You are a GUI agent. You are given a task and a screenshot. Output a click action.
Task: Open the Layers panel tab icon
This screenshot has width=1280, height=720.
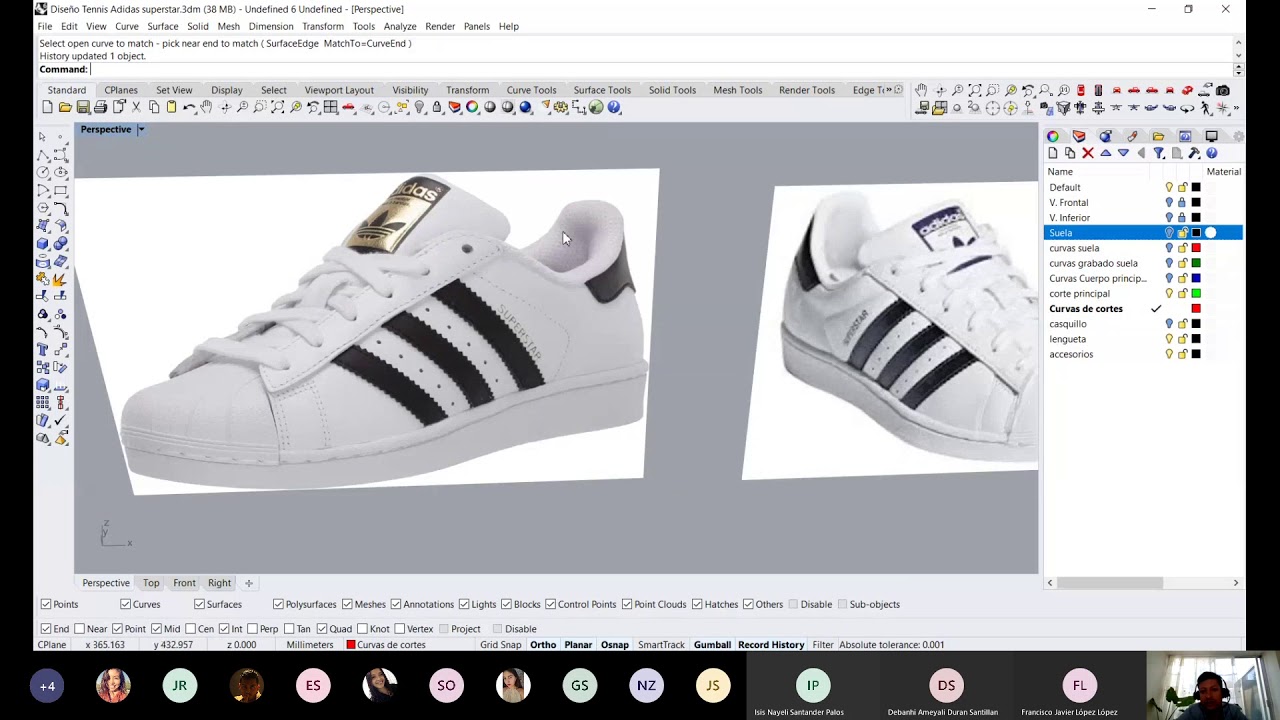(1079, 136)
